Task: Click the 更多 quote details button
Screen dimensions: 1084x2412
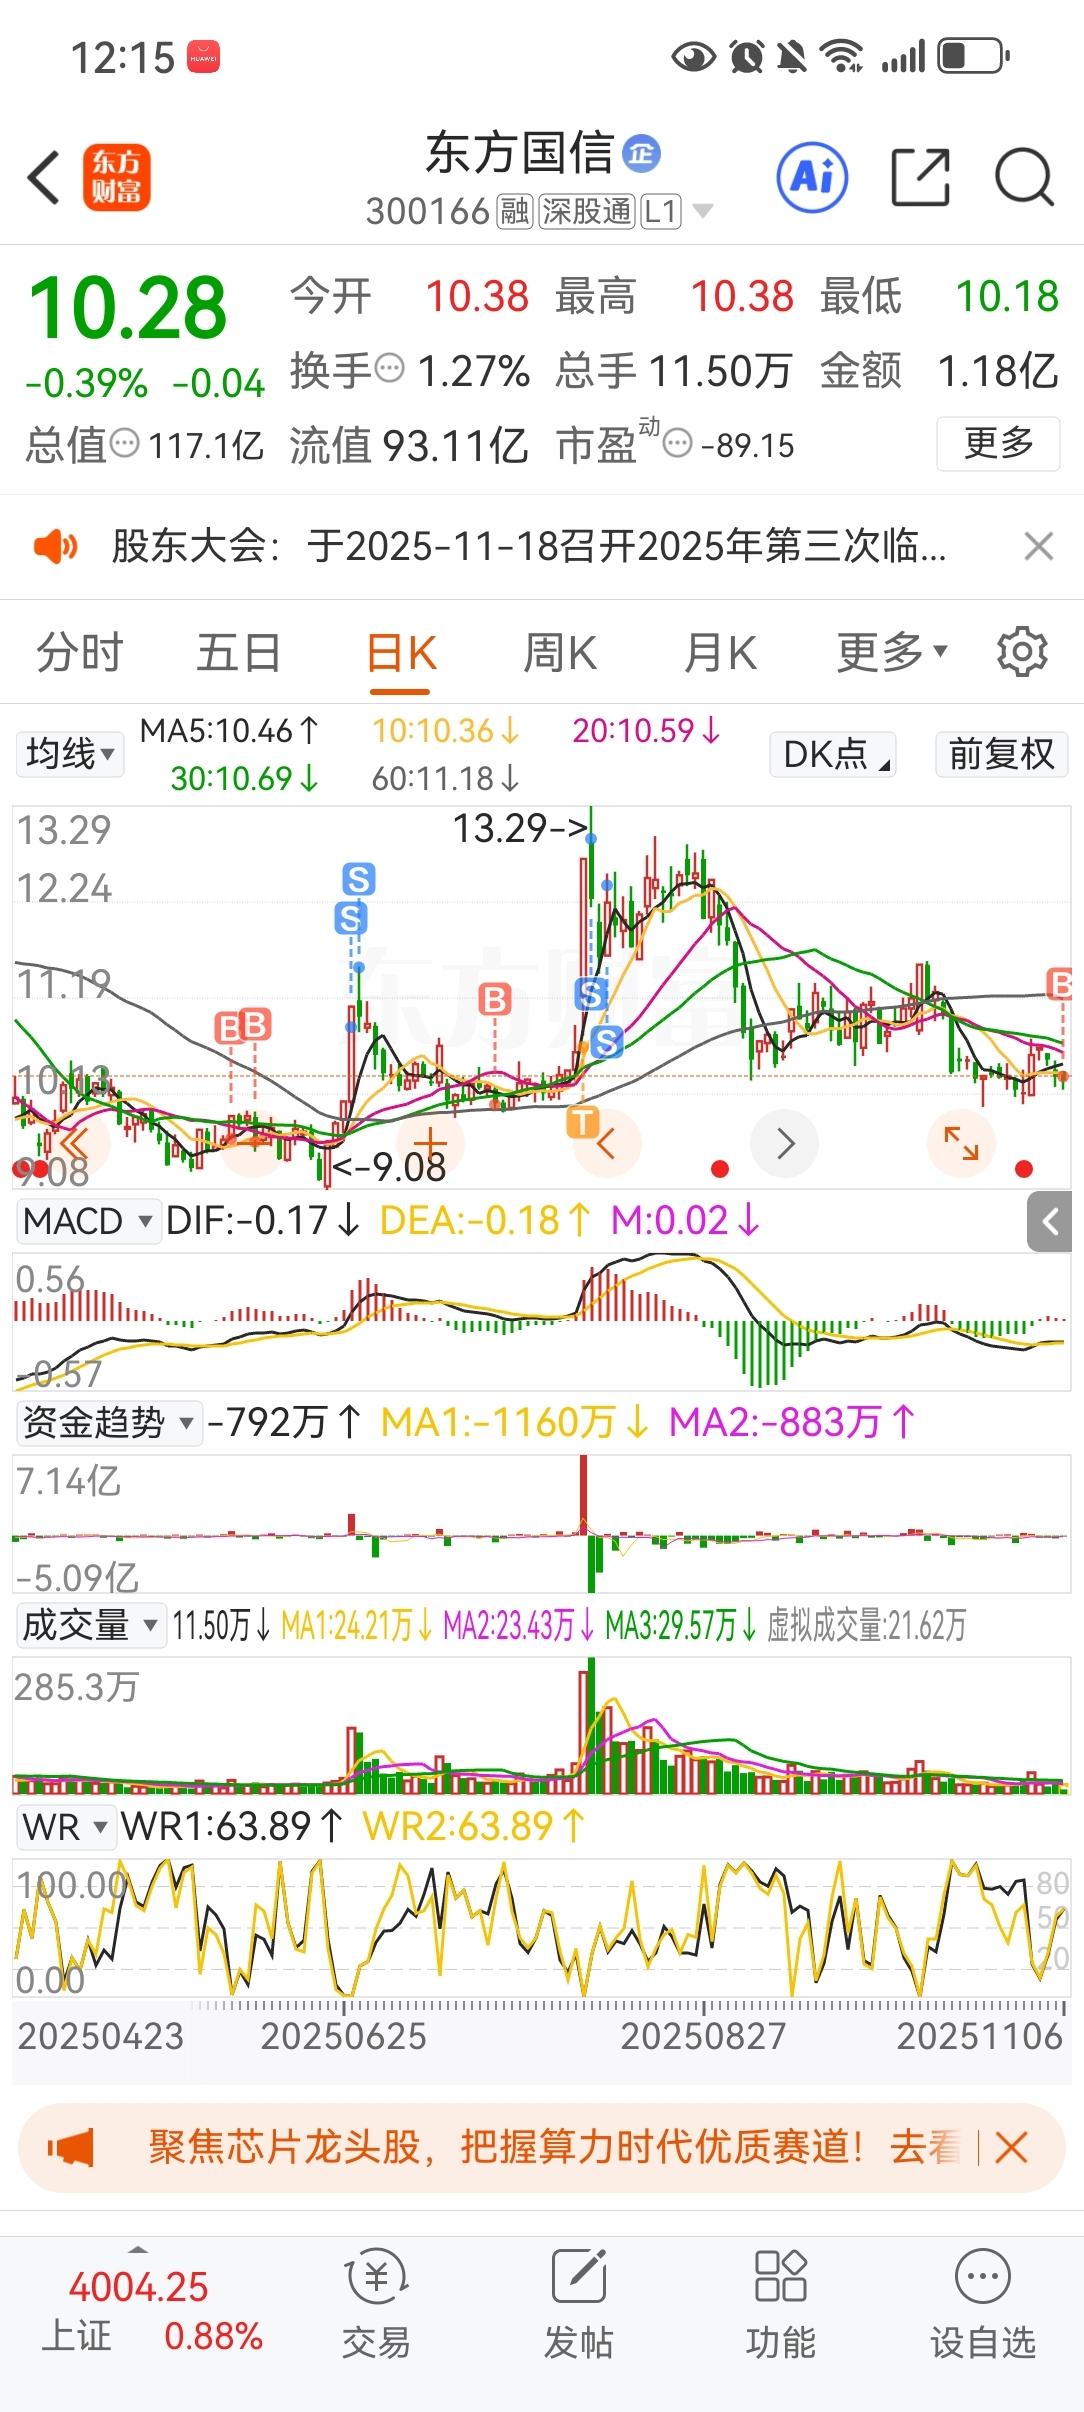Action: point(998,443)
